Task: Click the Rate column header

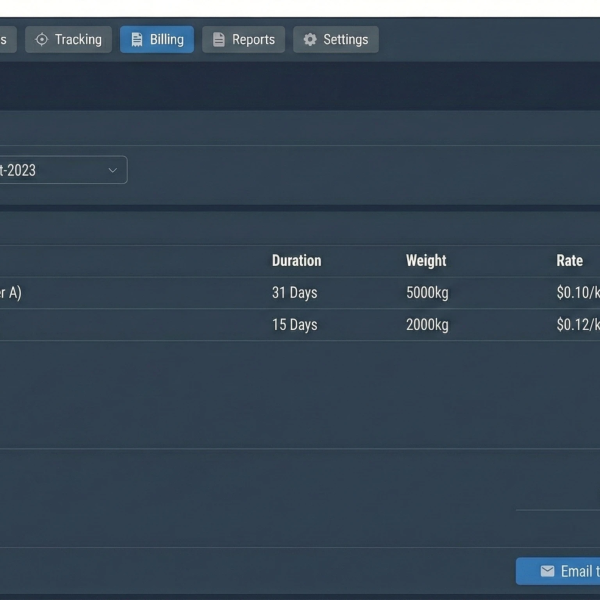Action: pyautogui.click(x=569, y=261)
